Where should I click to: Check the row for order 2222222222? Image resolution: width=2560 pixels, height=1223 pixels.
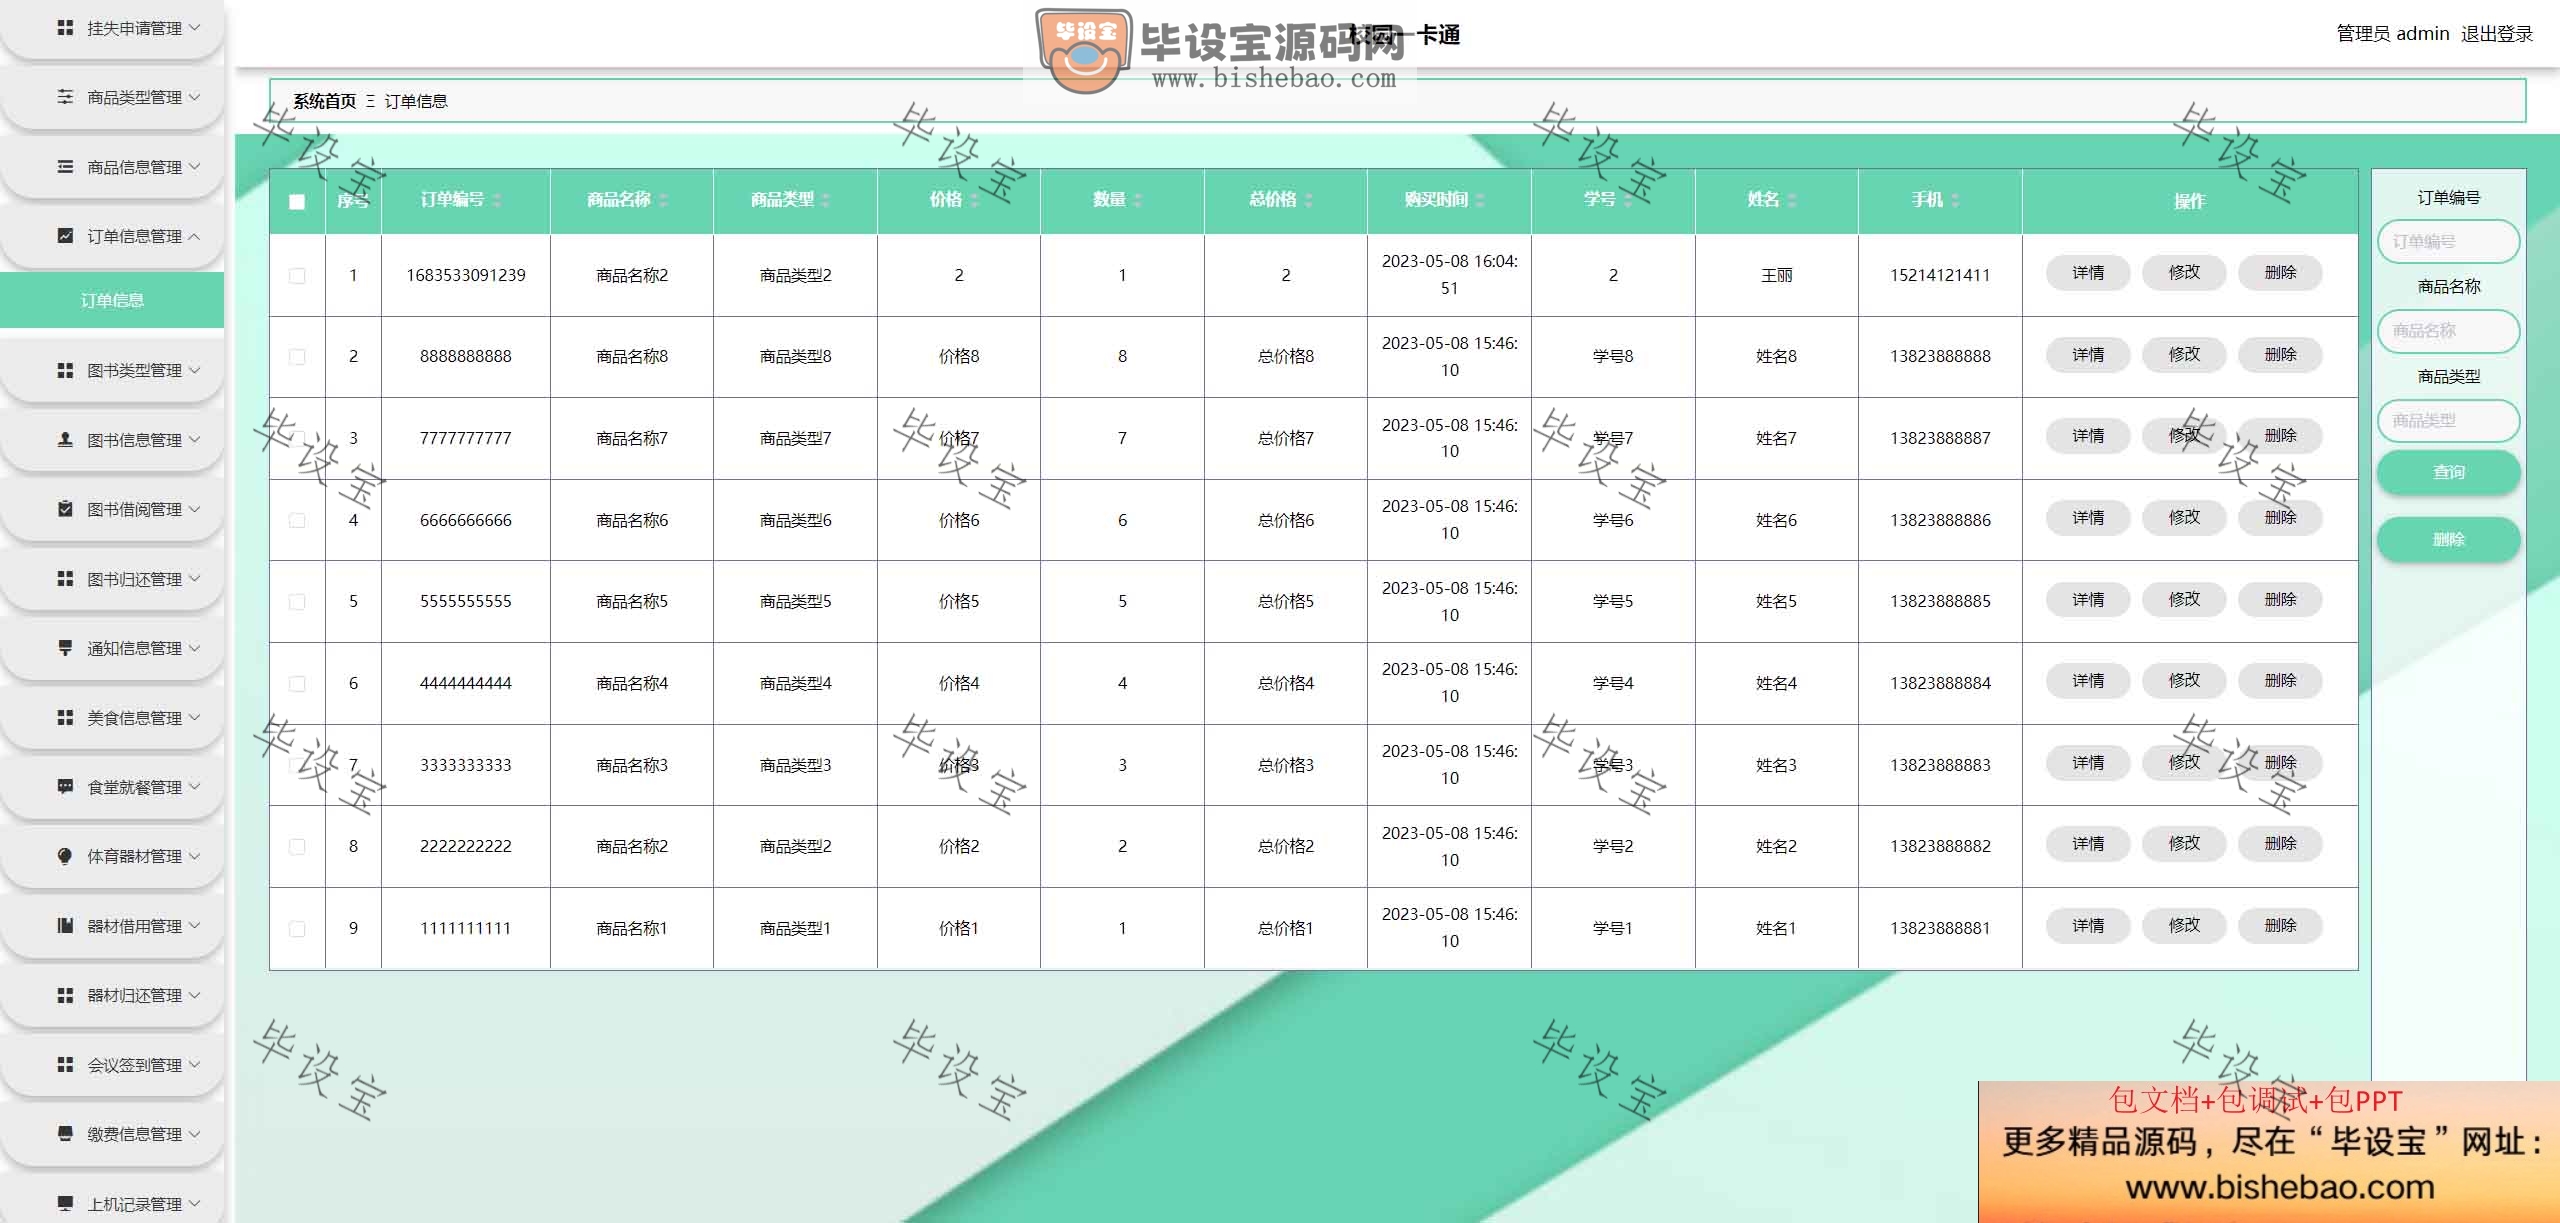[x=297, y=847]
